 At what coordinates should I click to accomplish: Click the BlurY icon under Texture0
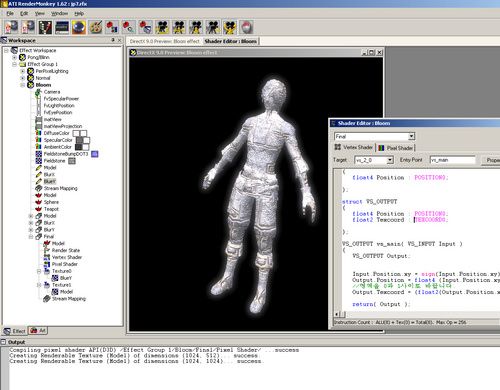55,278
